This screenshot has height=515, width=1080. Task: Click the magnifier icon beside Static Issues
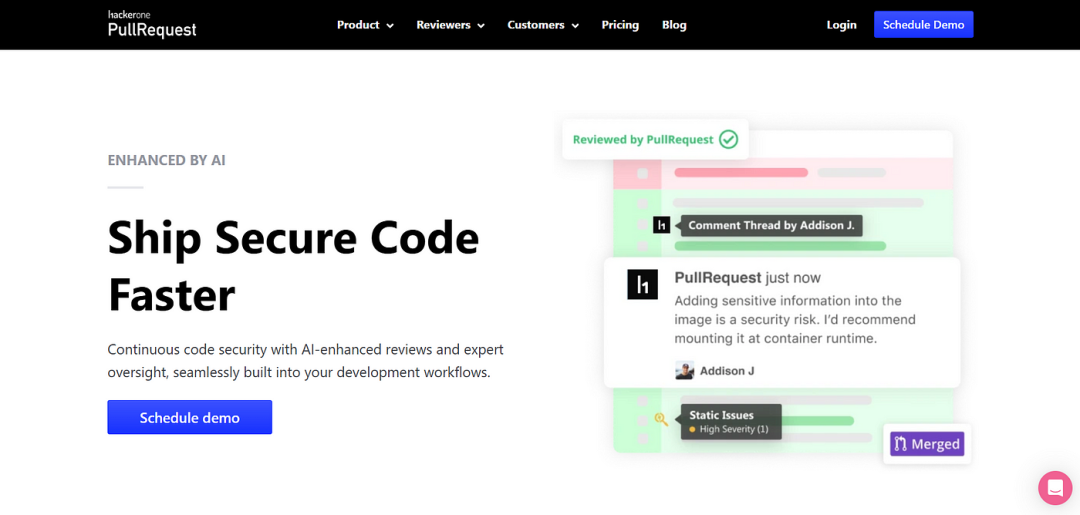click(x=661, y=419)
